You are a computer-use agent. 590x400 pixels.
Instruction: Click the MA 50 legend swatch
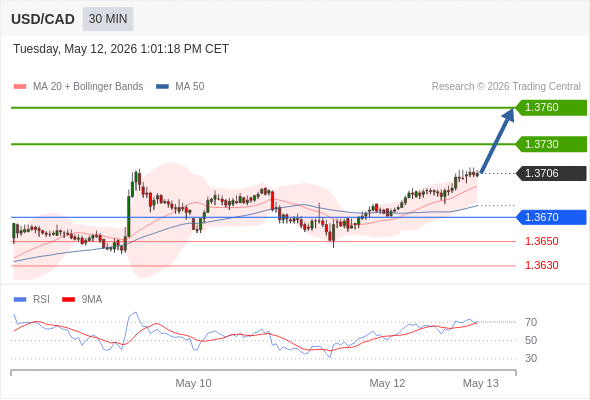pyautogui.click(x=162, y=87)
